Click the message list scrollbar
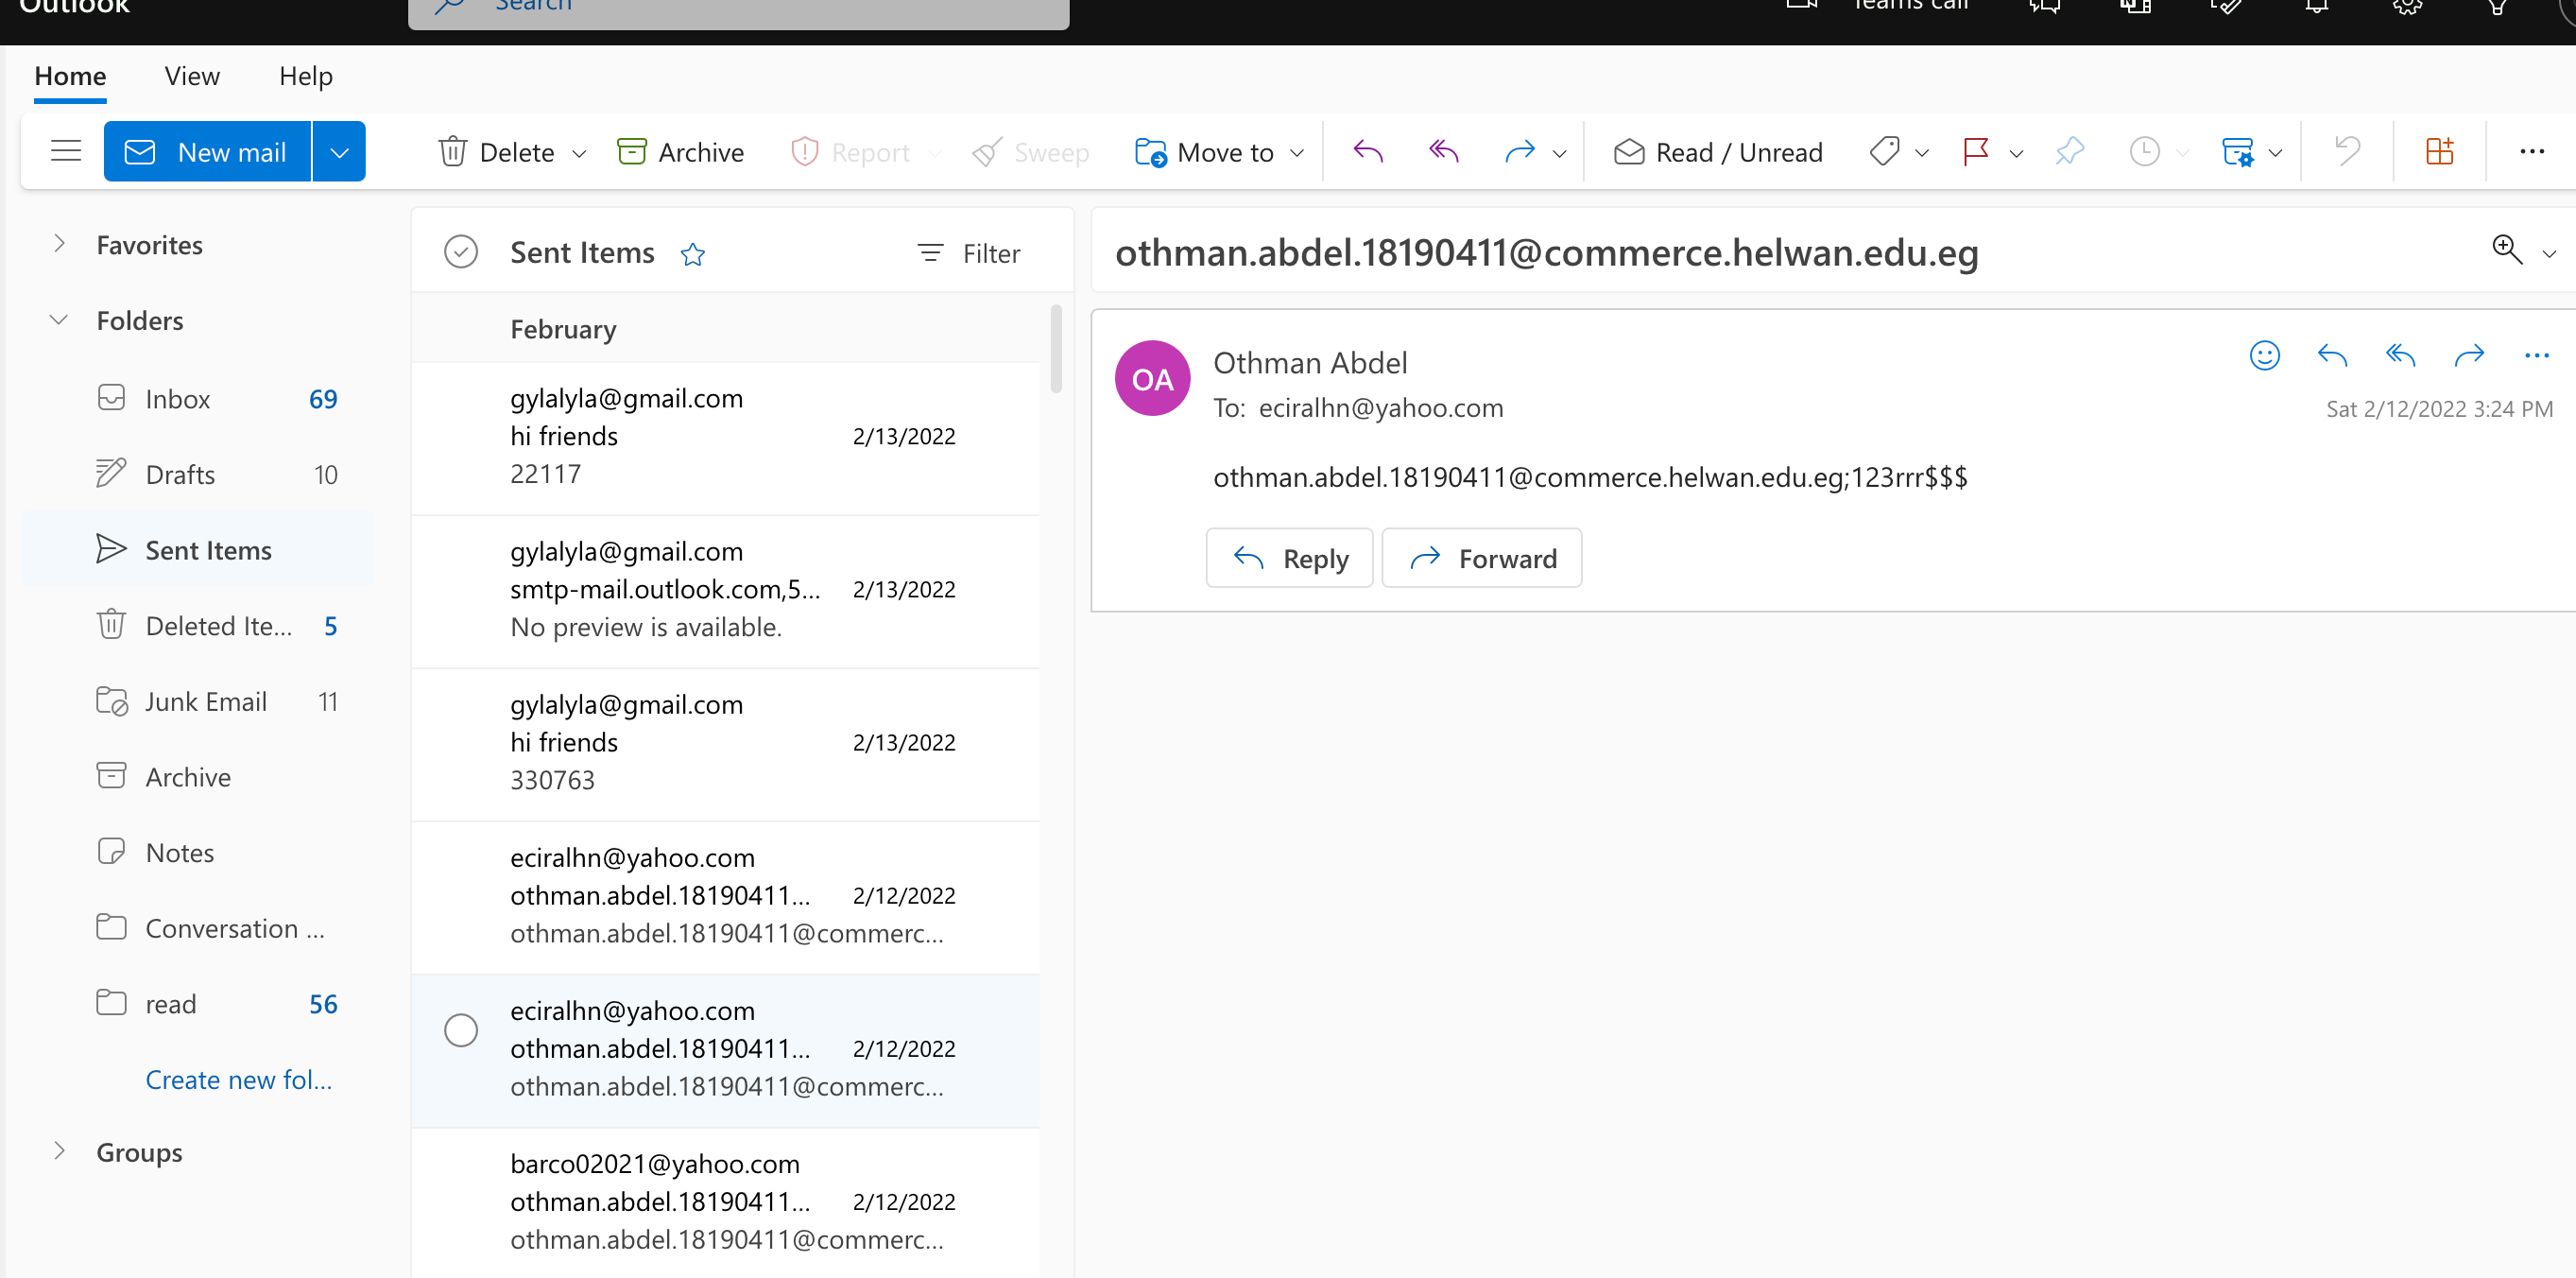Image resolution: width=2576 pixels, height=1278 pixels. 1056,350
